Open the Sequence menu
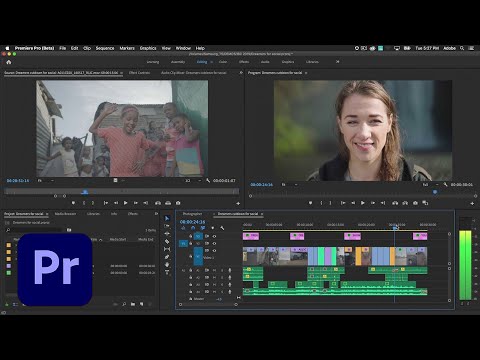 [x=105, y=48]
